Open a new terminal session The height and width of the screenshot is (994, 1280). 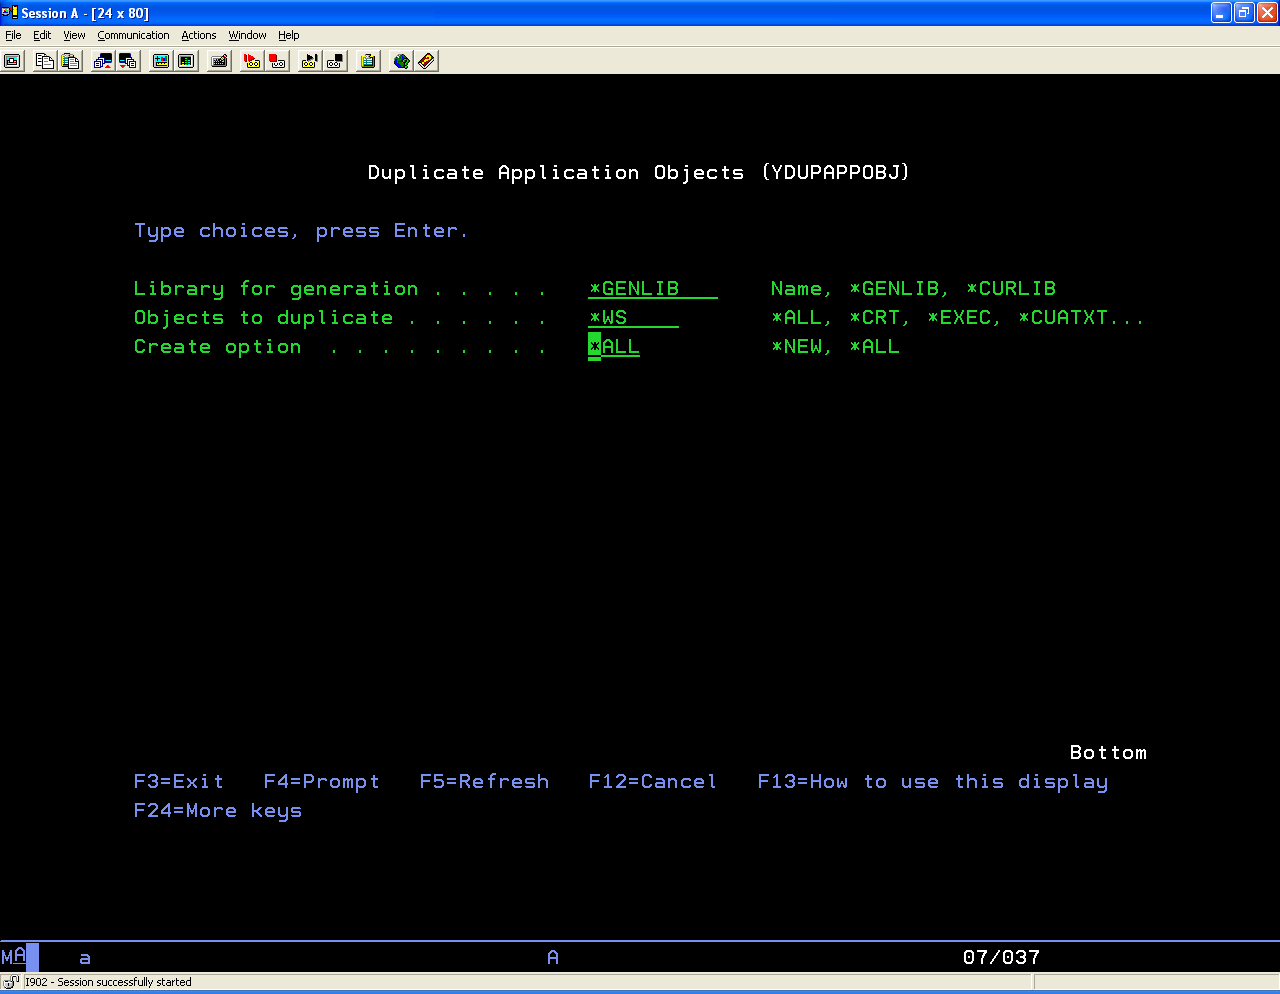click(12, 61)
